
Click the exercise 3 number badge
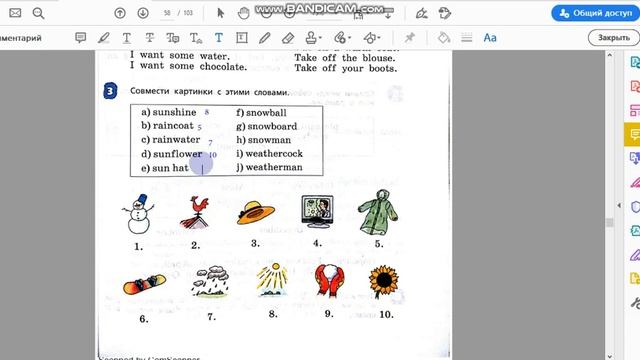(x=110, y=91)
